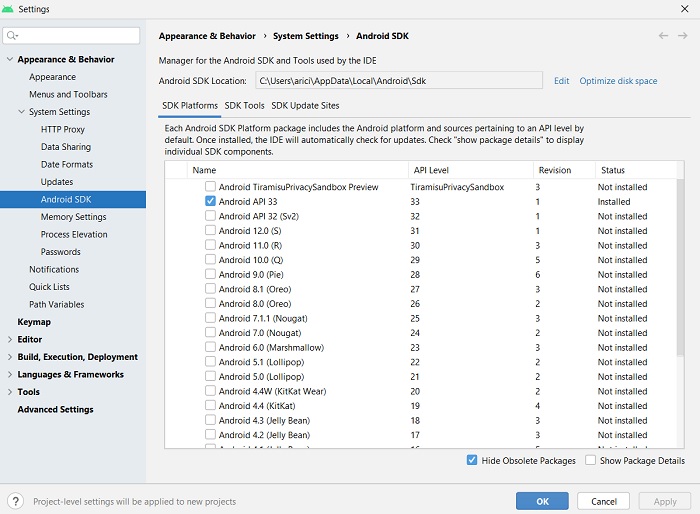Click the disabled Apply button
The width and height of the screenshot is (700, 514).
[x=665, y=501]
